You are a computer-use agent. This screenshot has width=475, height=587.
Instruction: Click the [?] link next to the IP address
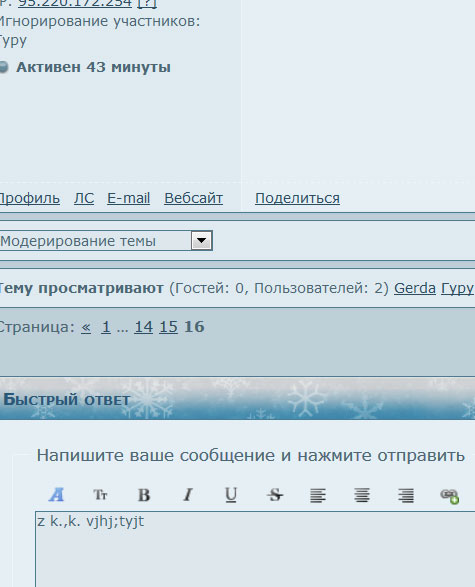tap(147, 3)
